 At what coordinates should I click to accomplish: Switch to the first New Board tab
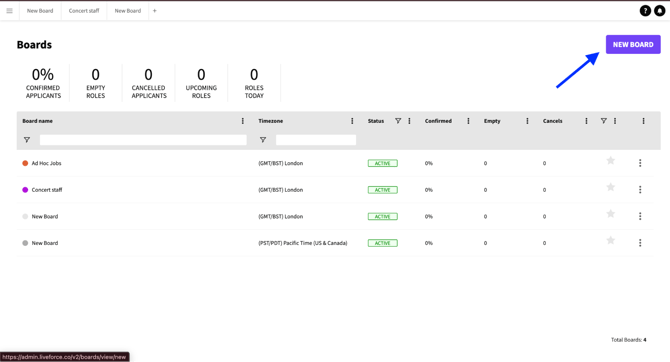pos(40,11)
